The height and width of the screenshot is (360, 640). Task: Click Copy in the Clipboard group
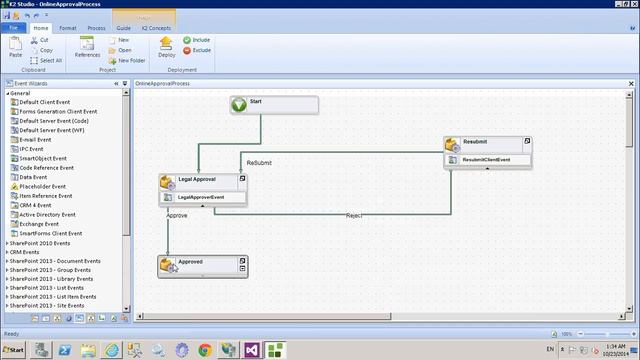[x=42, y=50]
